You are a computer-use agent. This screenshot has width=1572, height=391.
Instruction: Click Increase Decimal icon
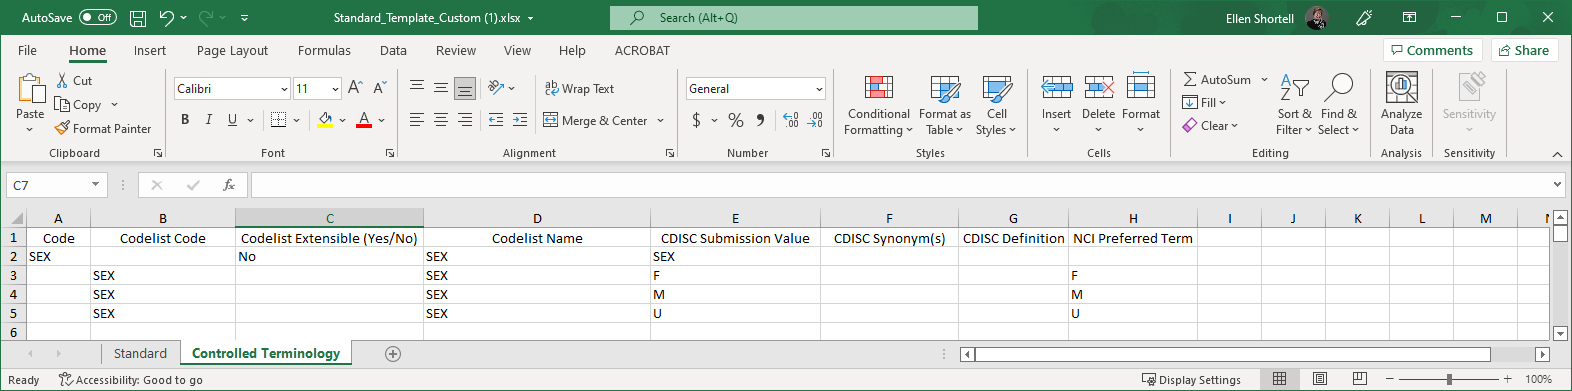pyautogui.click(x=791, y=120)
